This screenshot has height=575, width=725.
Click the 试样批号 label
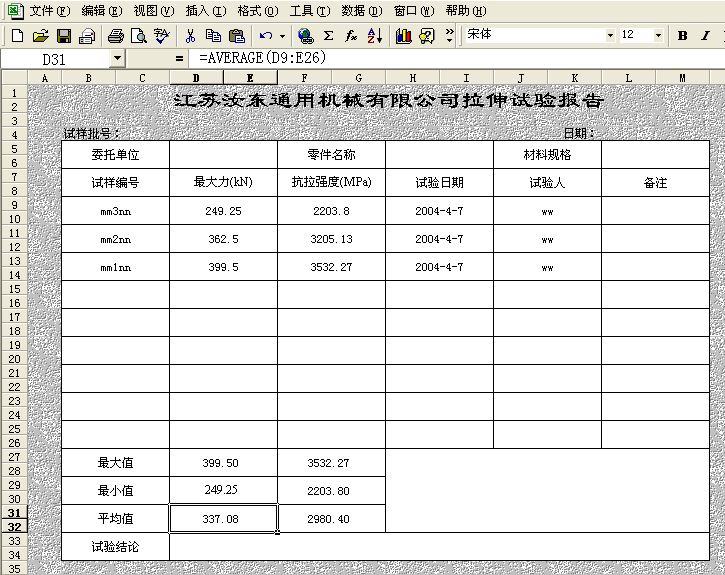[x=92, y=134]
